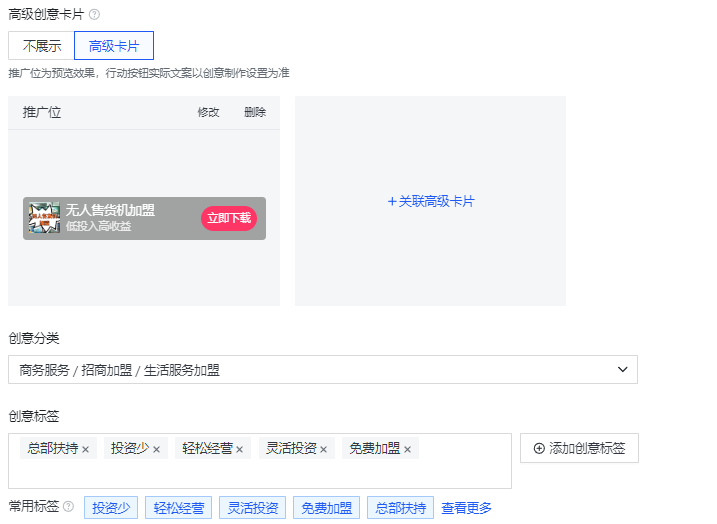Viewport: 717px width, 524px height.
Task: Select common tag 总部扶持
Action: coord(401,508)
